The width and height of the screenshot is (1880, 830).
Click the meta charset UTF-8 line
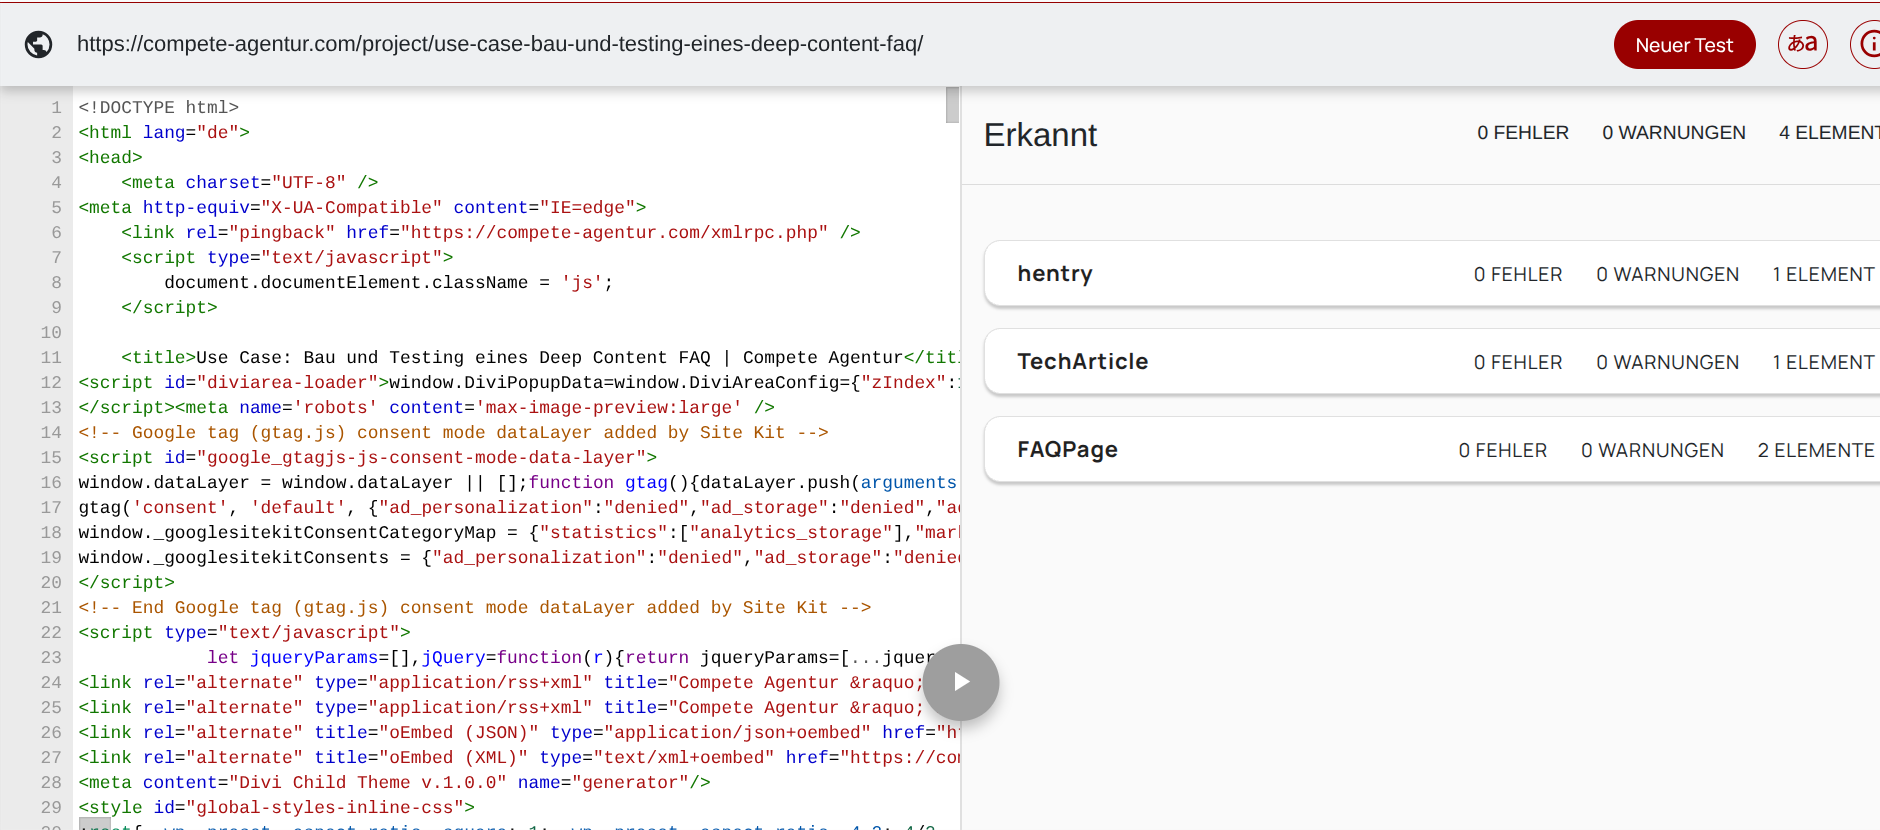coord(250,182)
